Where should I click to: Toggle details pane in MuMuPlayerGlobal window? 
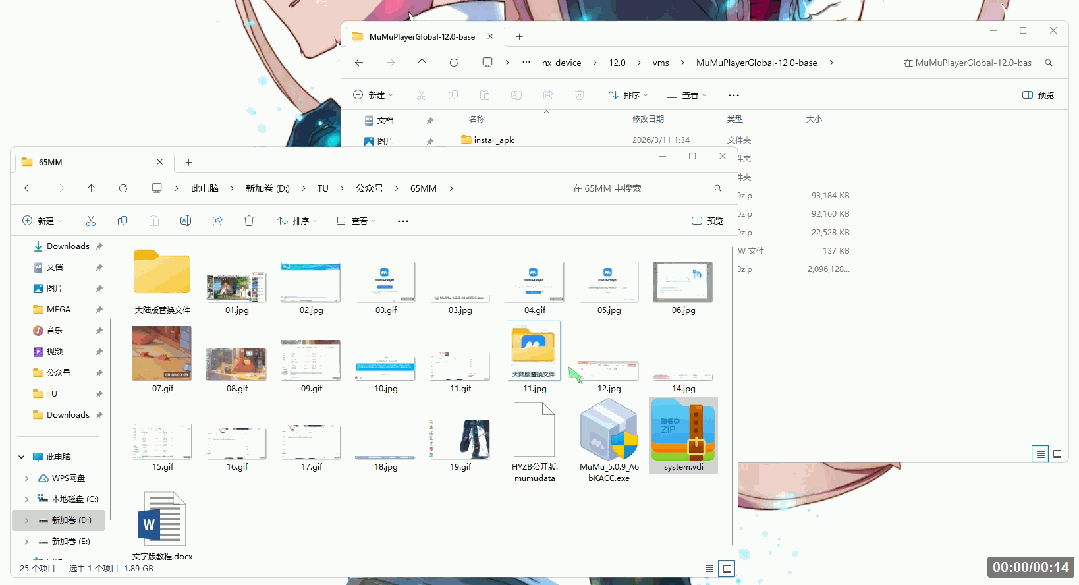click(1038, 95)
